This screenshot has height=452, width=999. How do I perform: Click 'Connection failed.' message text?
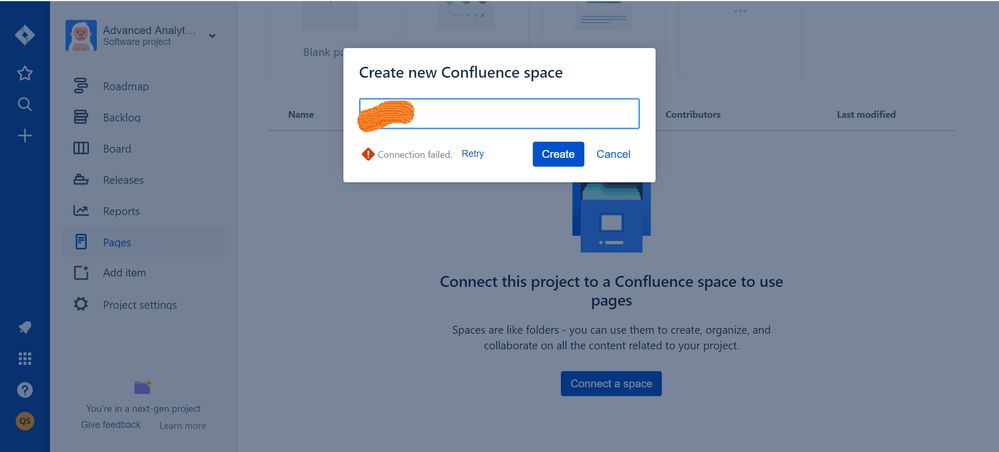(x=415, y=154)
